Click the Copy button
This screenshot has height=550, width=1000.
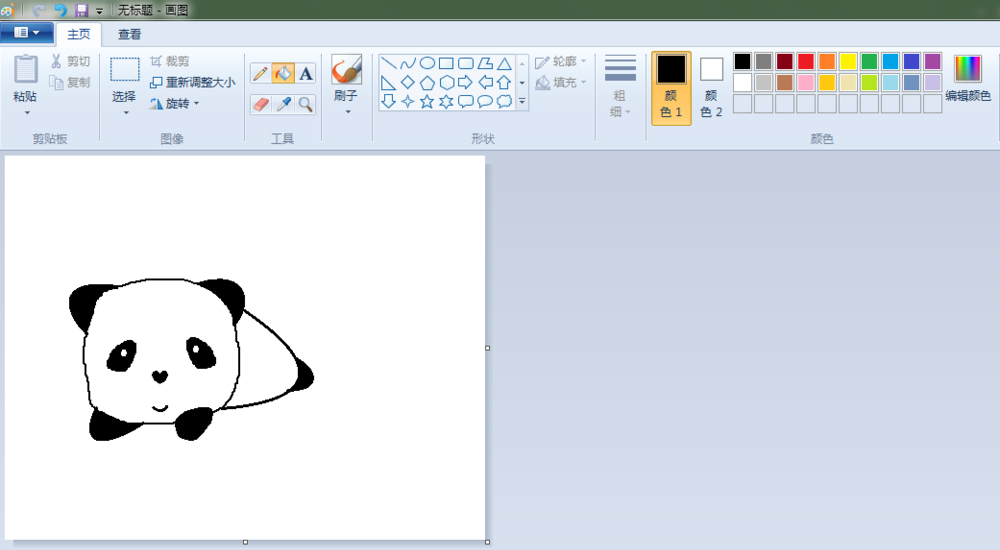(x=71, y=82)
